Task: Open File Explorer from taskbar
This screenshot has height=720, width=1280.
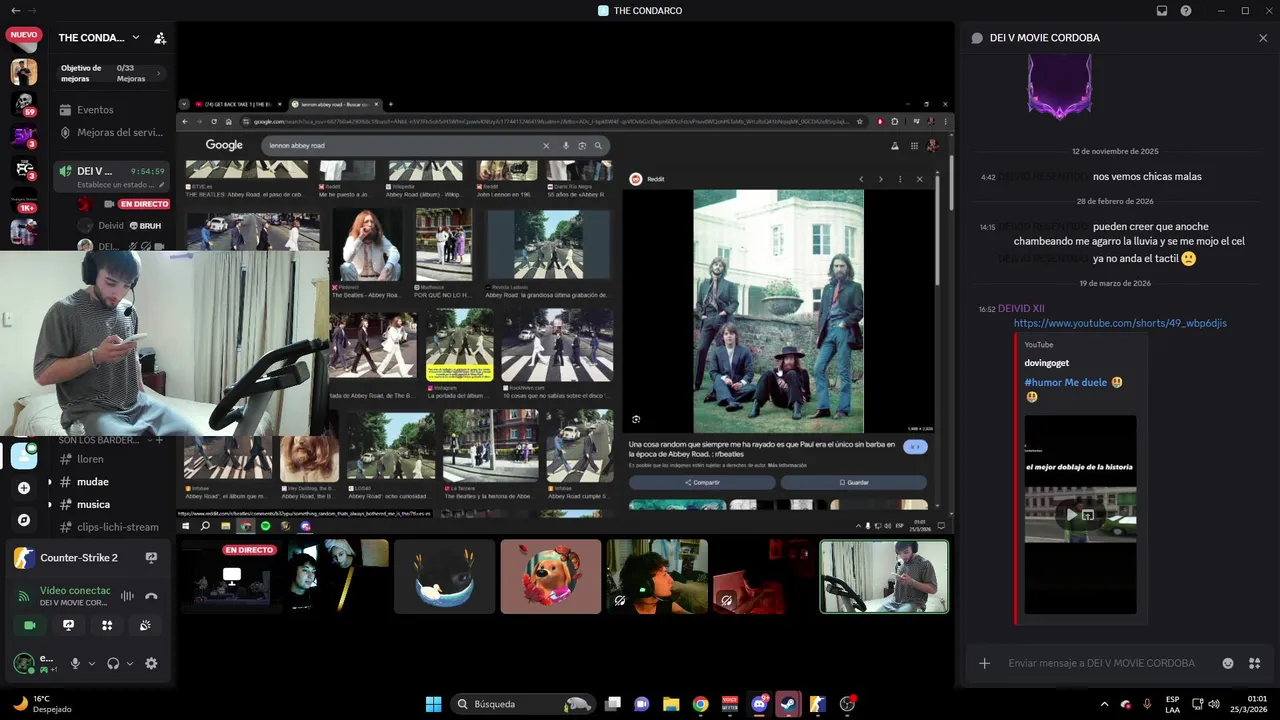Action: [671, 704]
